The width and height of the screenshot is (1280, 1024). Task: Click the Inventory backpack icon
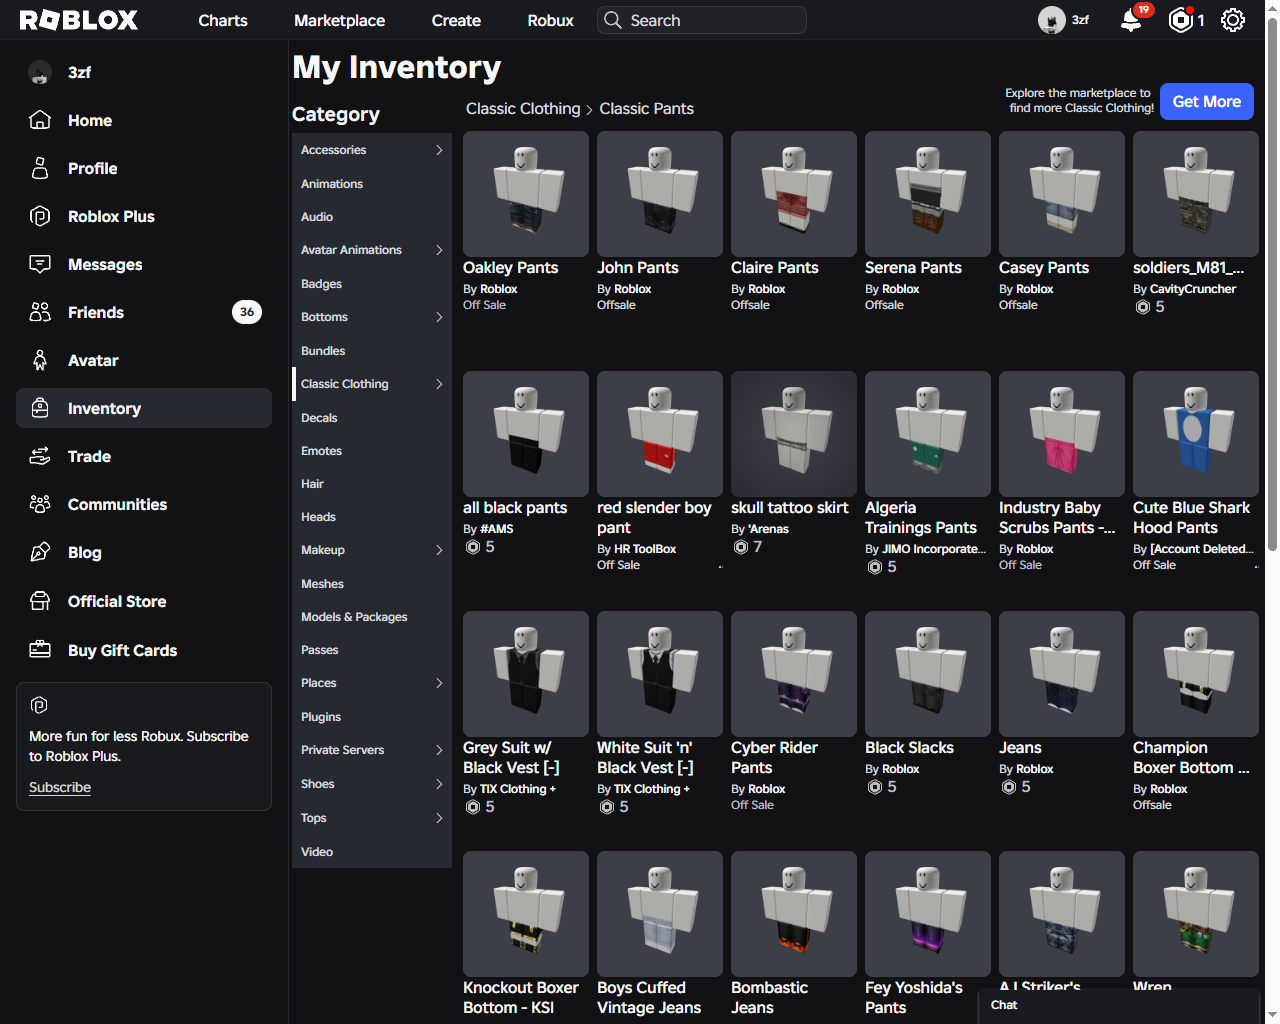[x=40, y=408]
